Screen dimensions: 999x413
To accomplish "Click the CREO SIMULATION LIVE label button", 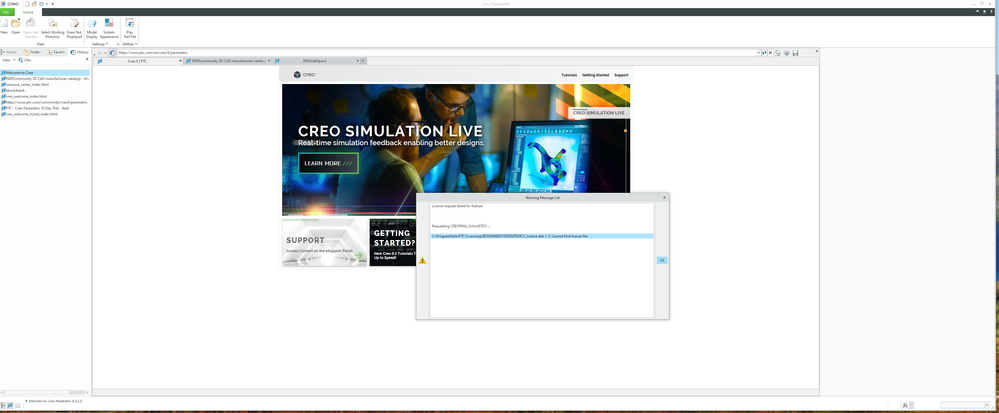I will click(599, 113).
